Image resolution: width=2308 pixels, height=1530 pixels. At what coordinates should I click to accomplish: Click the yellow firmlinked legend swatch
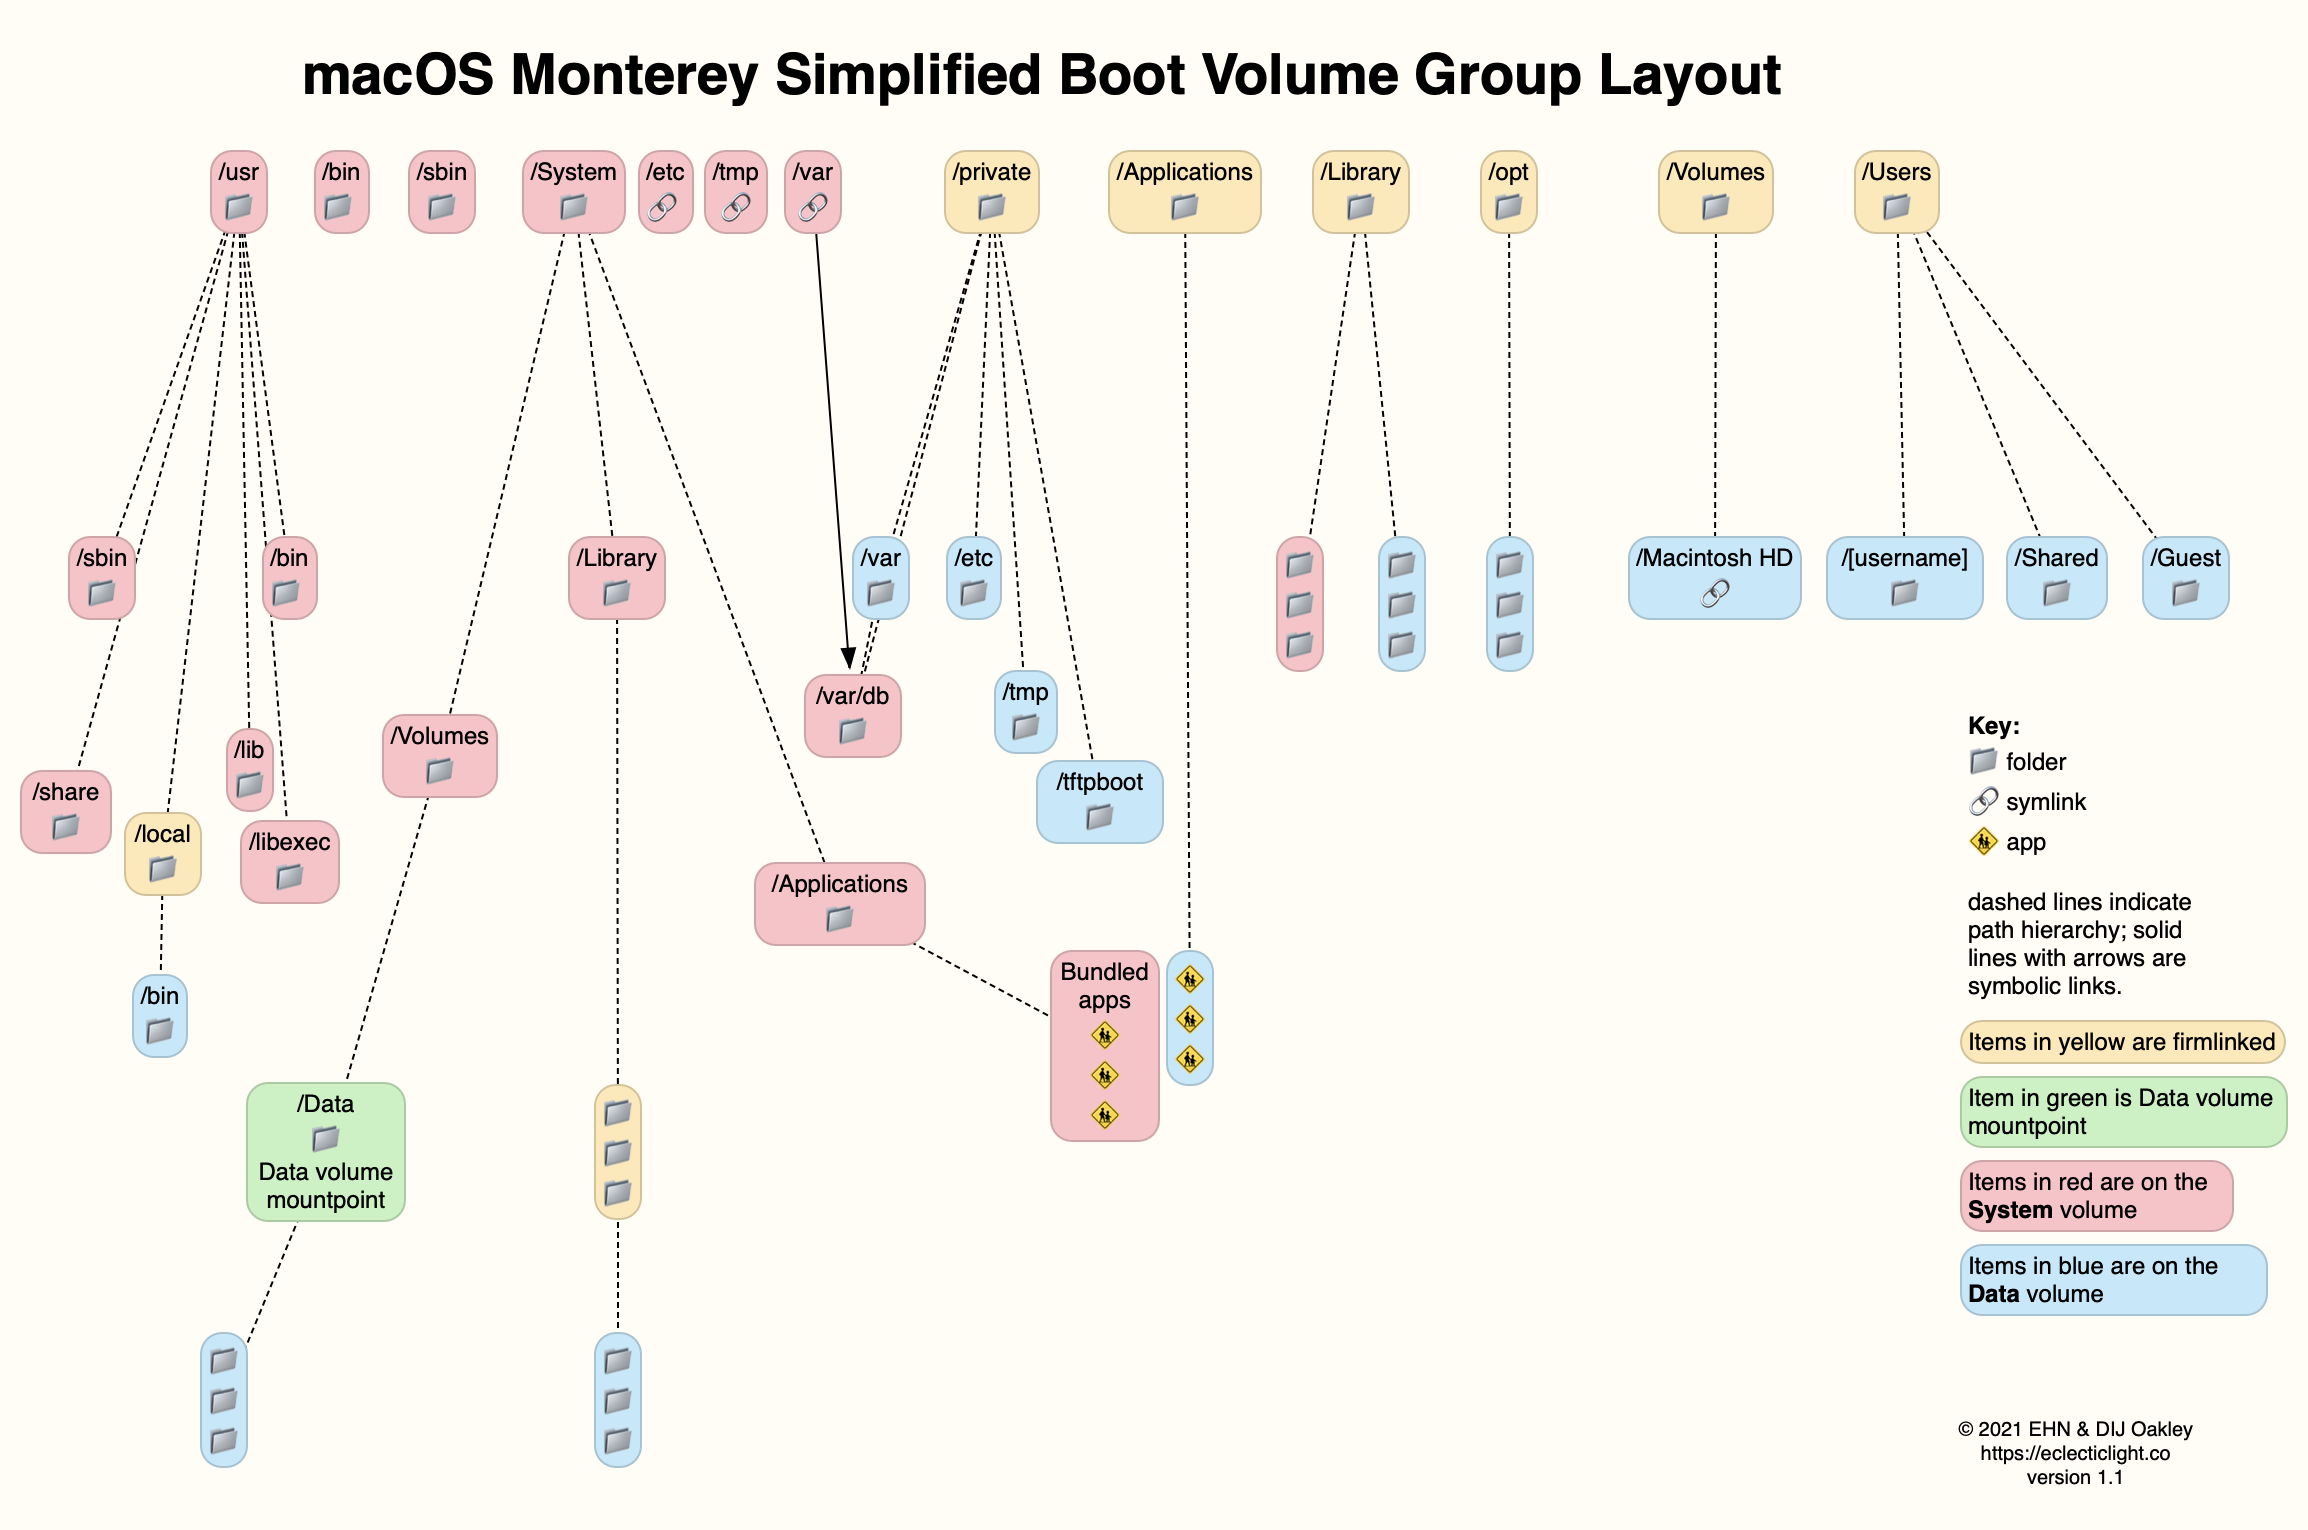tap(2121, 1042)
